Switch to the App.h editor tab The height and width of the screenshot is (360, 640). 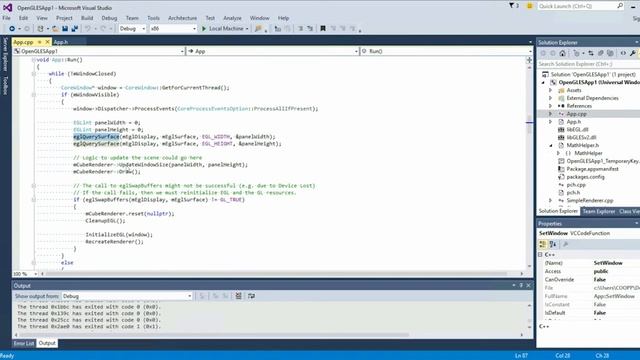tap(61, 42)
